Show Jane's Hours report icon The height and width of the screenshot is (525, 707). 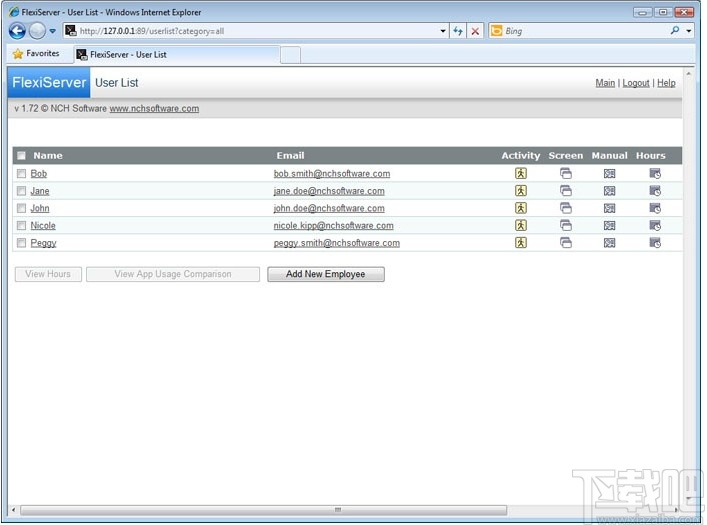tap(655, 191)
